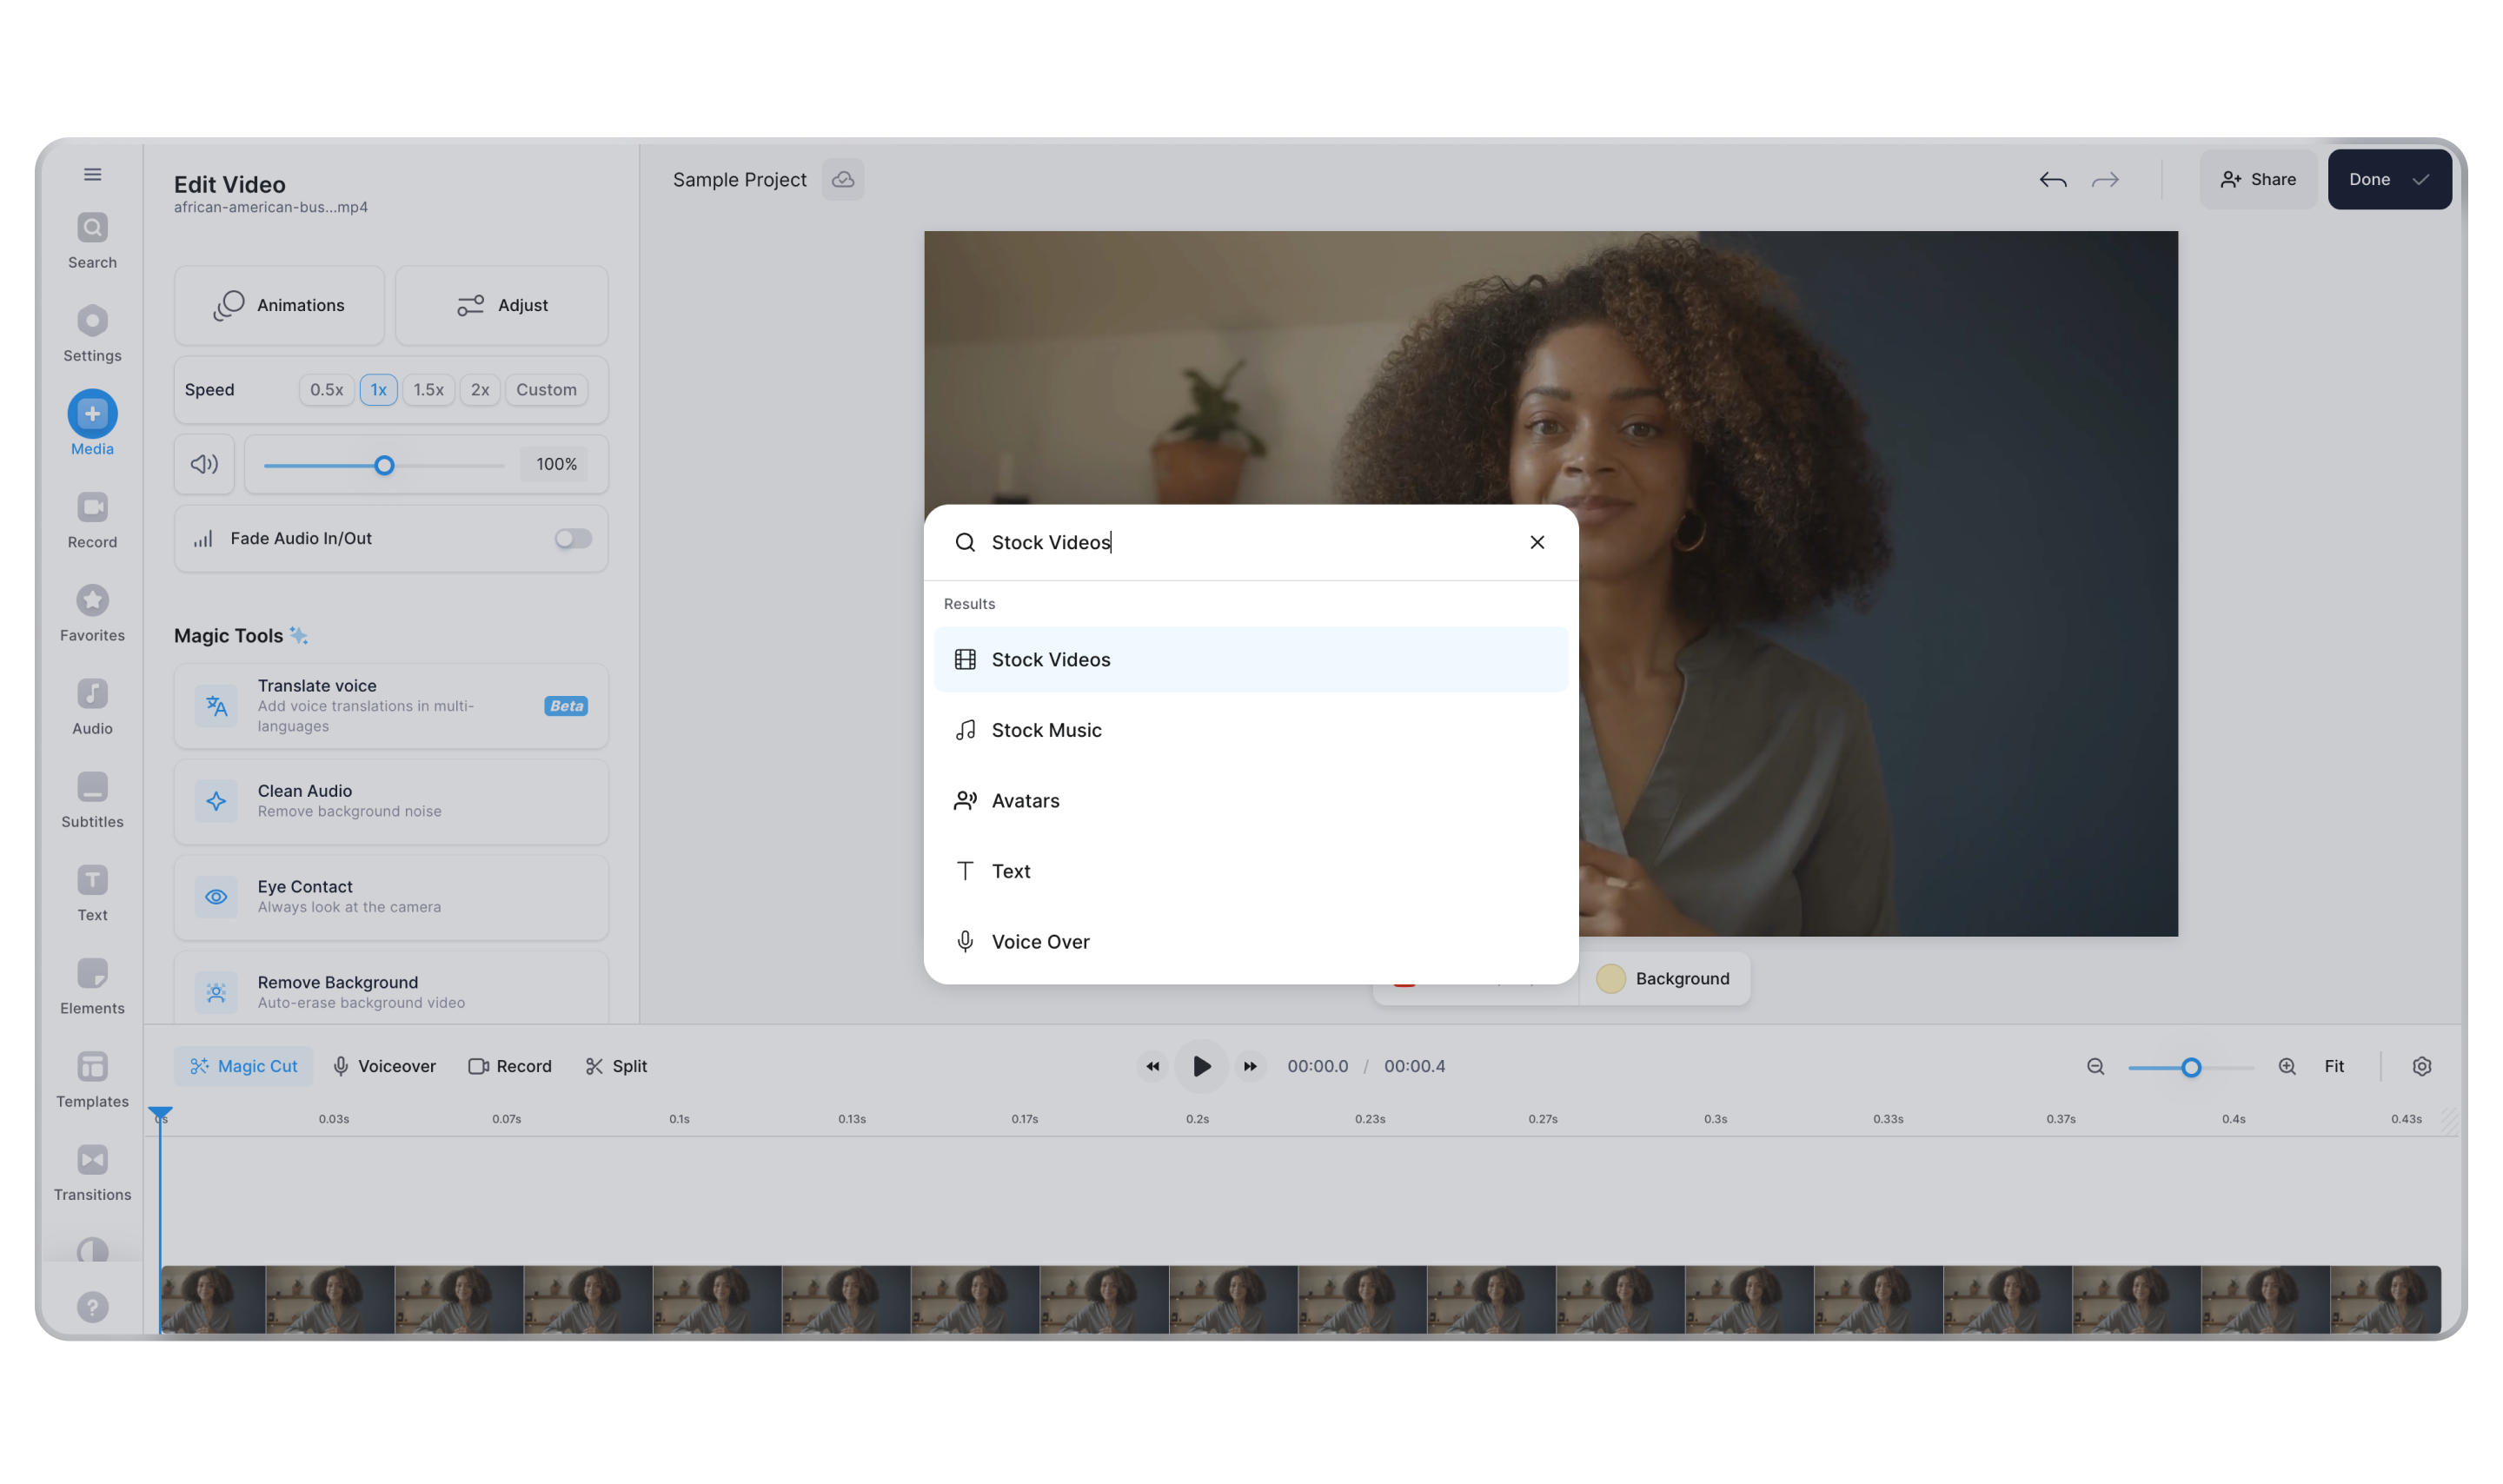This screenshot has height=1484, width=2503.
Task: Redo the last action
Action: pyautogui.click(x=2105, y=180)
